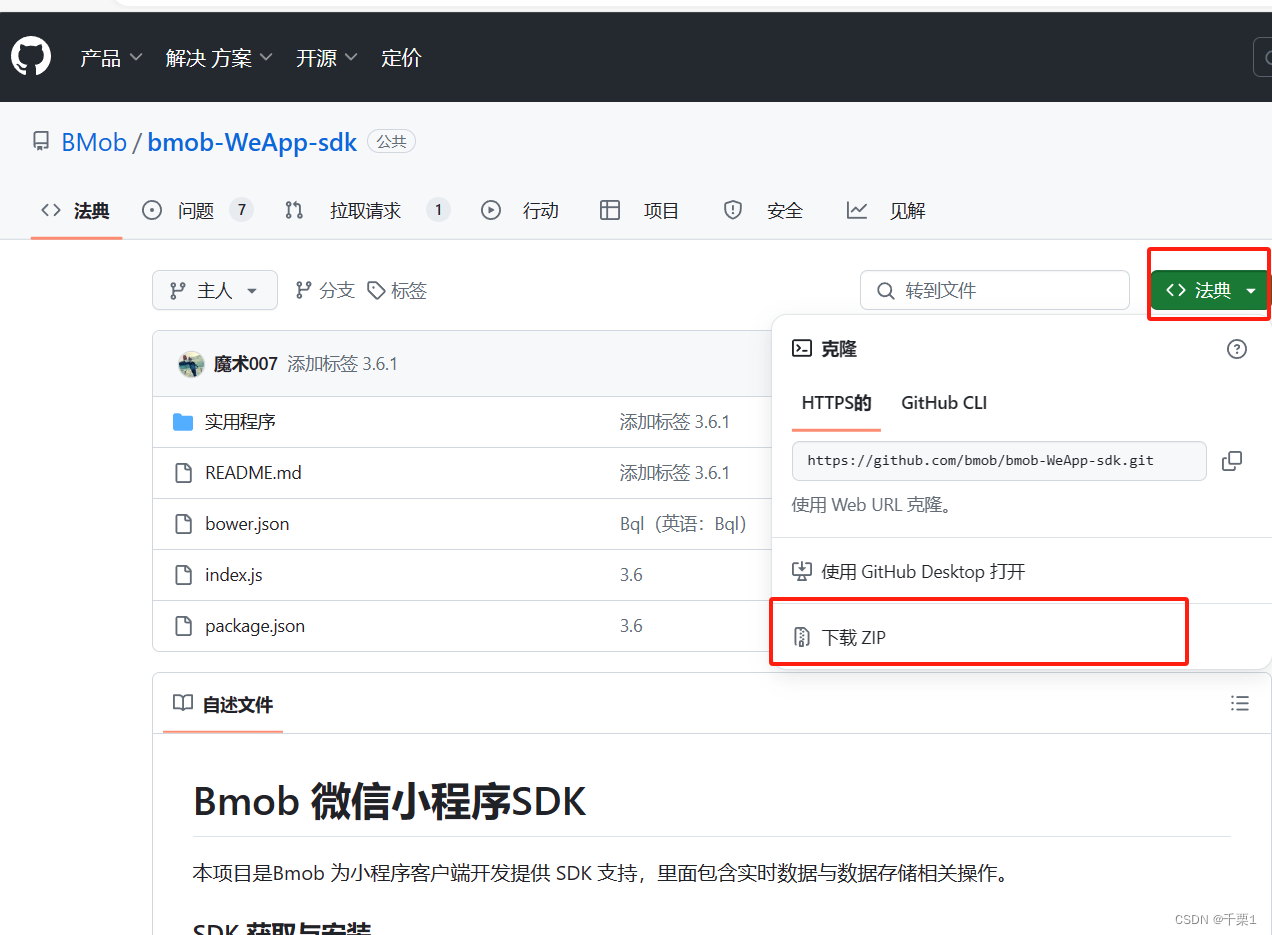Open the 问题 tab showing 7 issues
1272x935 pixels.
coord(196,210)
